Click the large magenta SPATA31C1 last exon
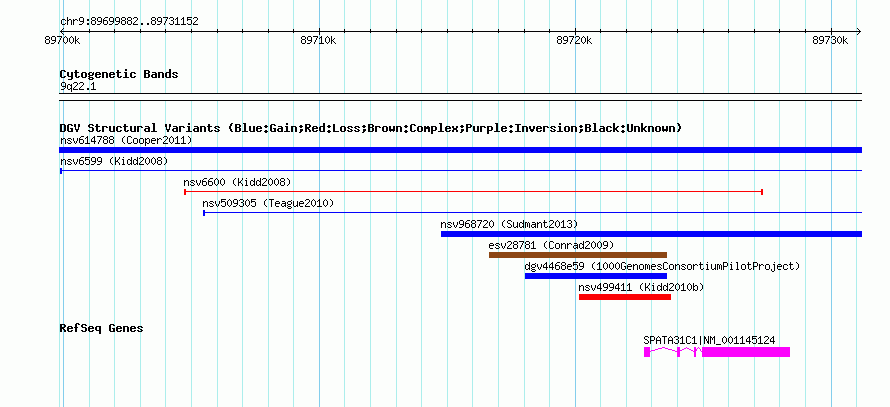Image resolution: width=890 pixels, height=407 pixels. tap(746, 352)
